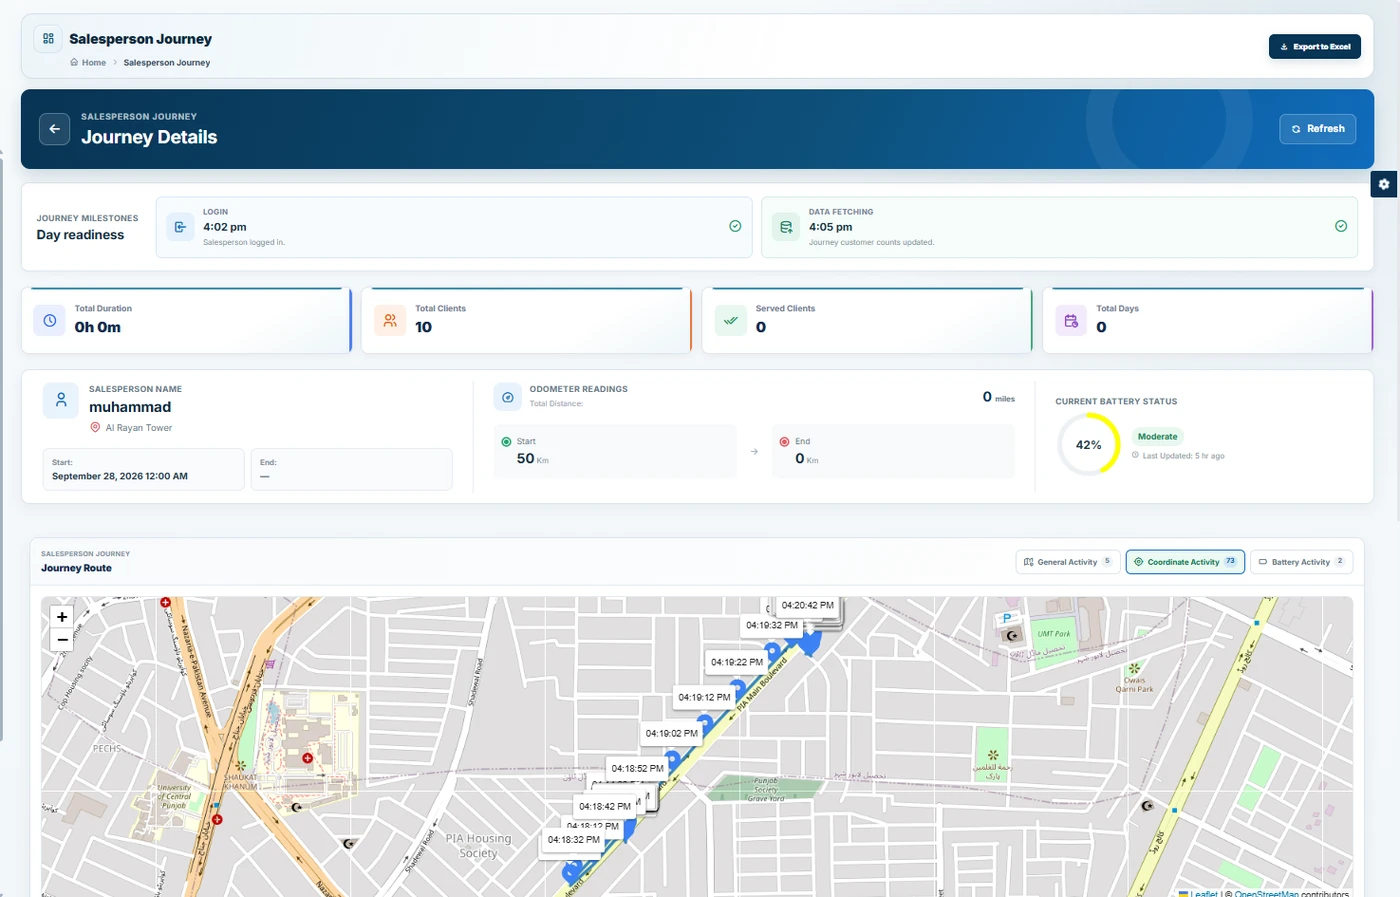Screen dimensions: 1400x897
Task: Click the calendar icon on Total Days
Action: 1071,321
